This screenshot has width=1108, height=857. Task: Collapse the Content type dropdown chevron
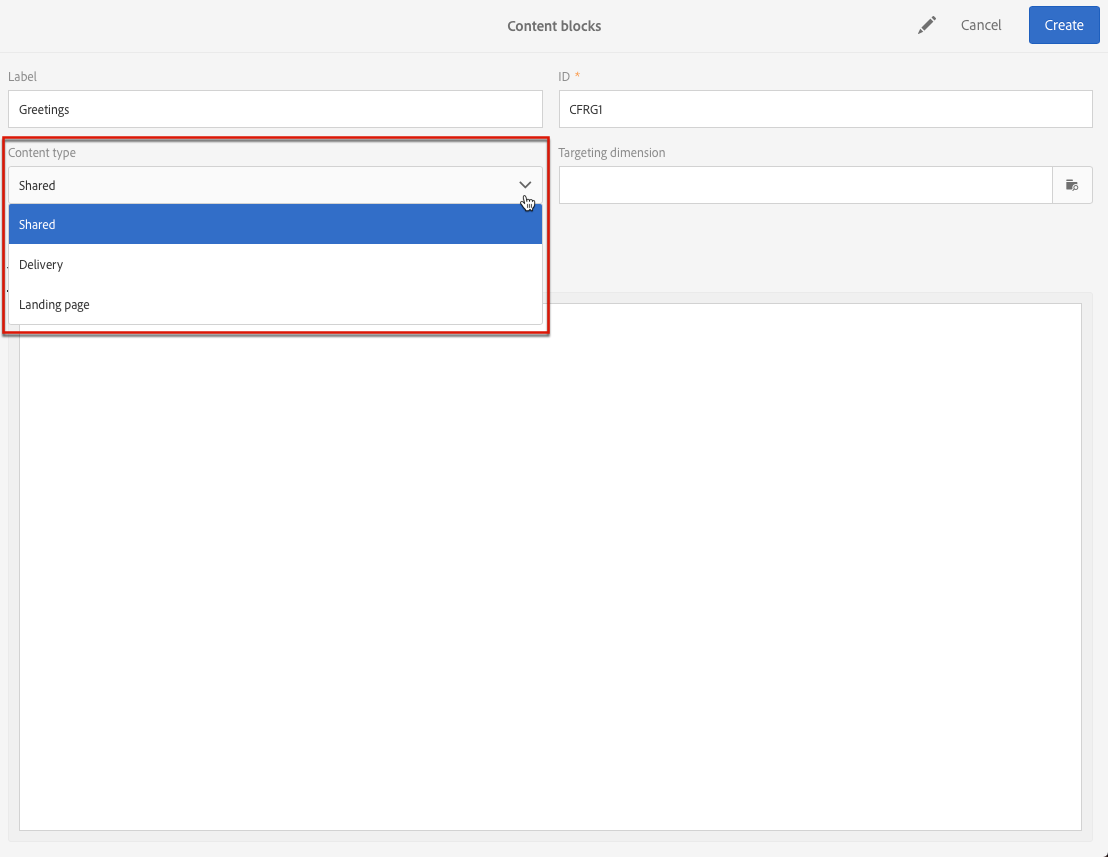524,185
